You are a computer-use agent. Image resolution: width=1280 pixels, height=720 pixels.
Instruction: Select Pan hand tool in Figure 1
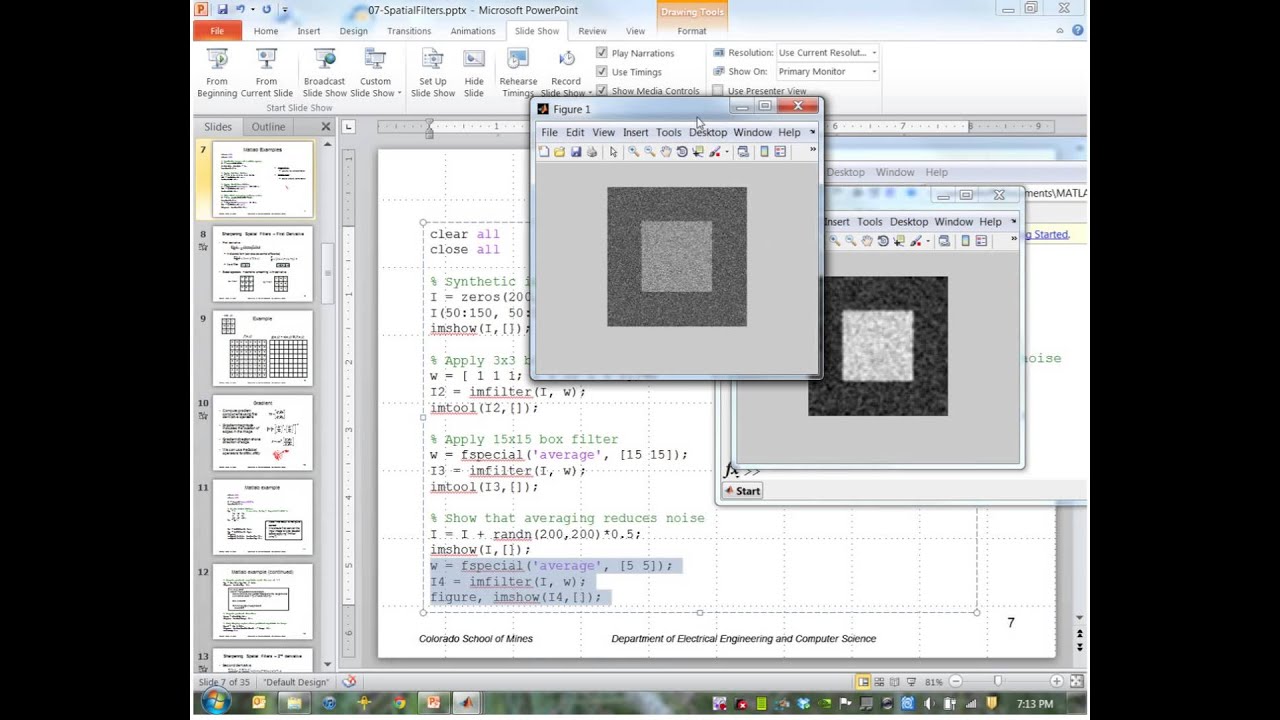coord(666,152)
